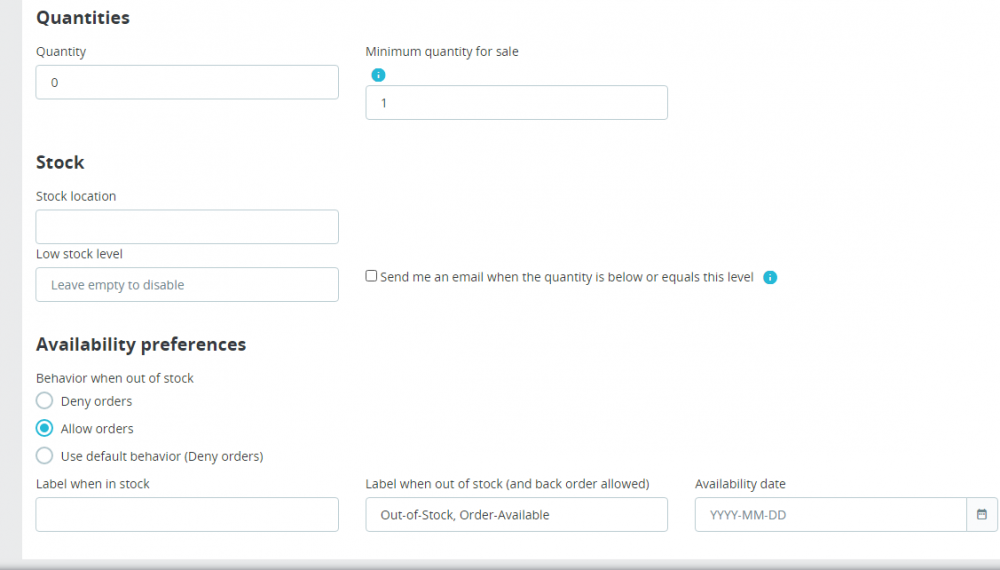Click info icon under Minimum quantity for sale

pos(378,75)
